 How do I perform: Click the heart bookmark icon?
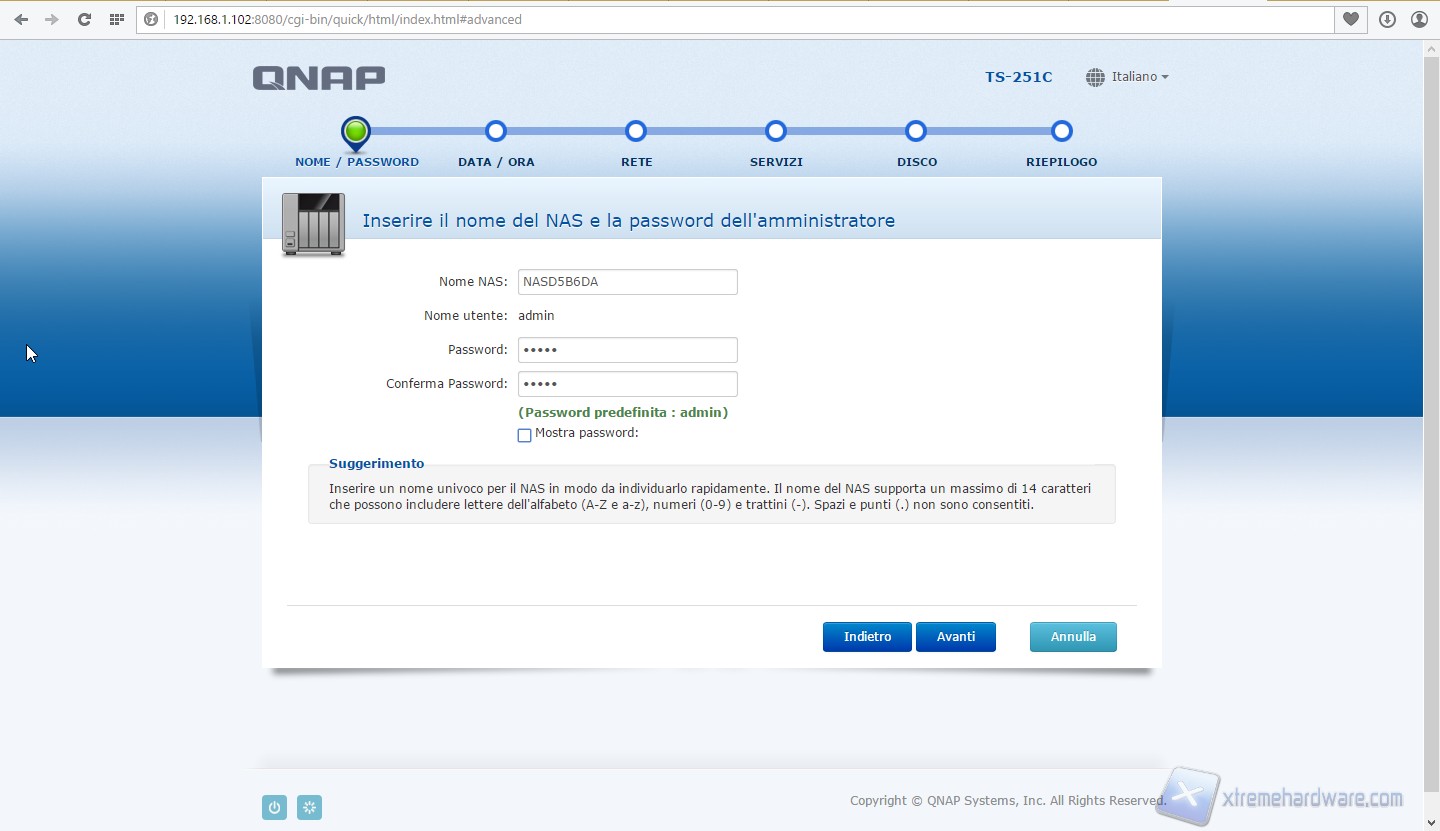[x=1351, y=19]
